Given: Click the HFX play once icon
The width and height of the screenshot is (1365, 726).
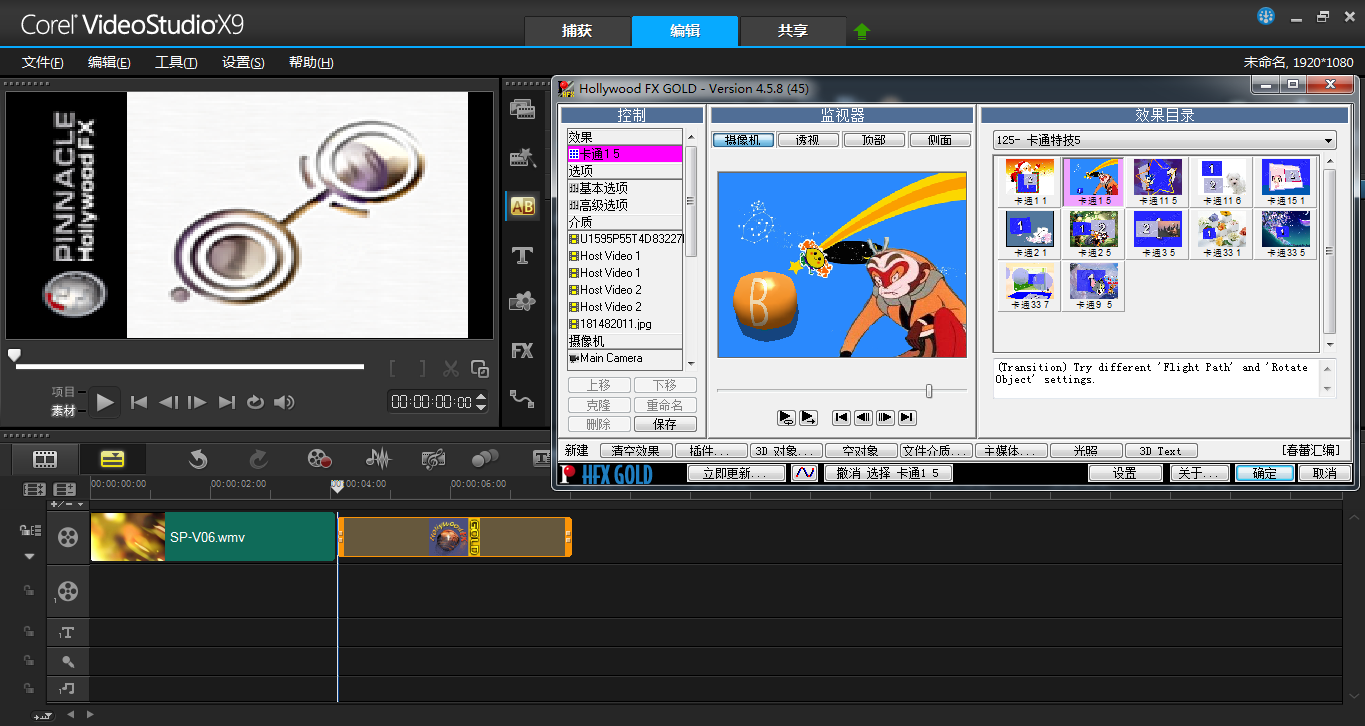Looking at the screenshot, I should [x=808, y=417].
